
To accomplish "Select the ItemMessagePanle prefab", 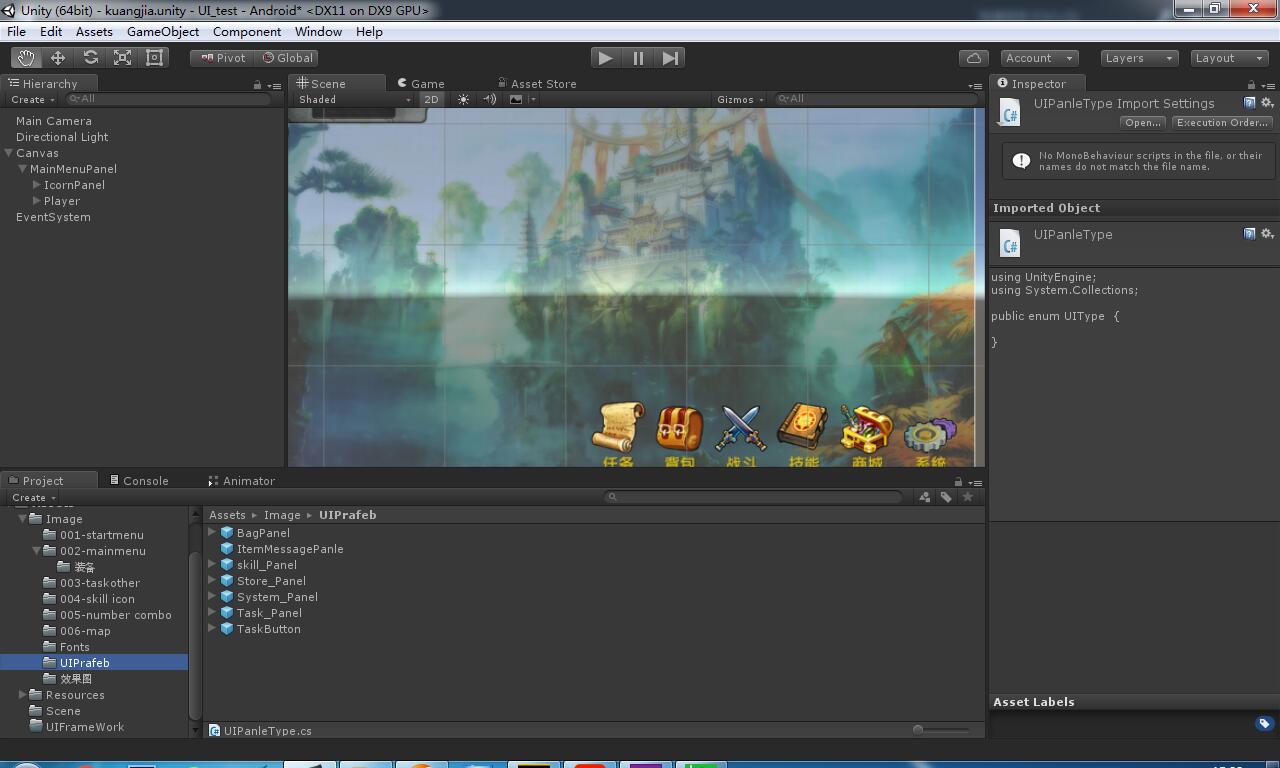I will [x=290, y=549].
